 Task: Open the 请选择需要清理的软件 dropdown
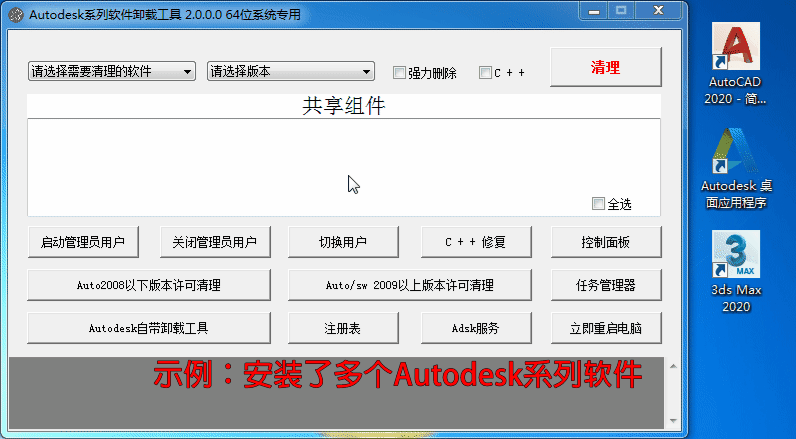[112, 72]
